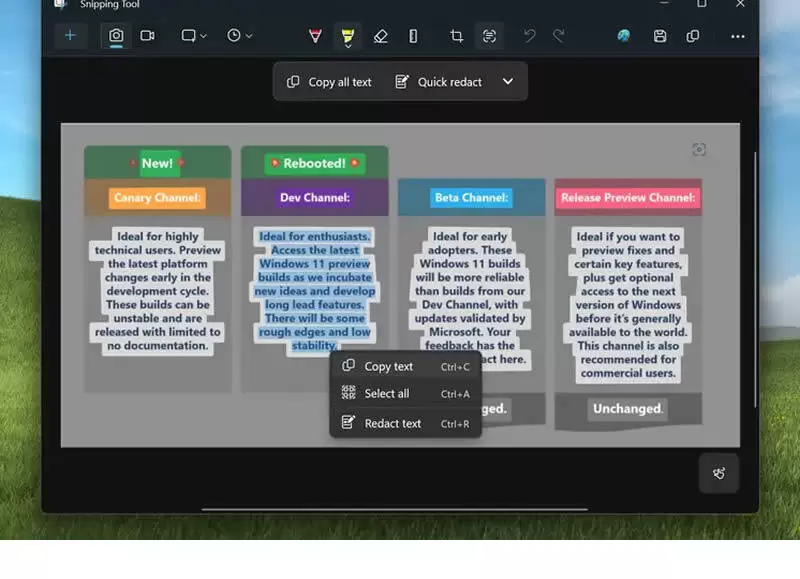This screenshot has width=800, height=579.
Task: Click 'Unchanged.' under Release Preview column
Action: pos(628,409)
